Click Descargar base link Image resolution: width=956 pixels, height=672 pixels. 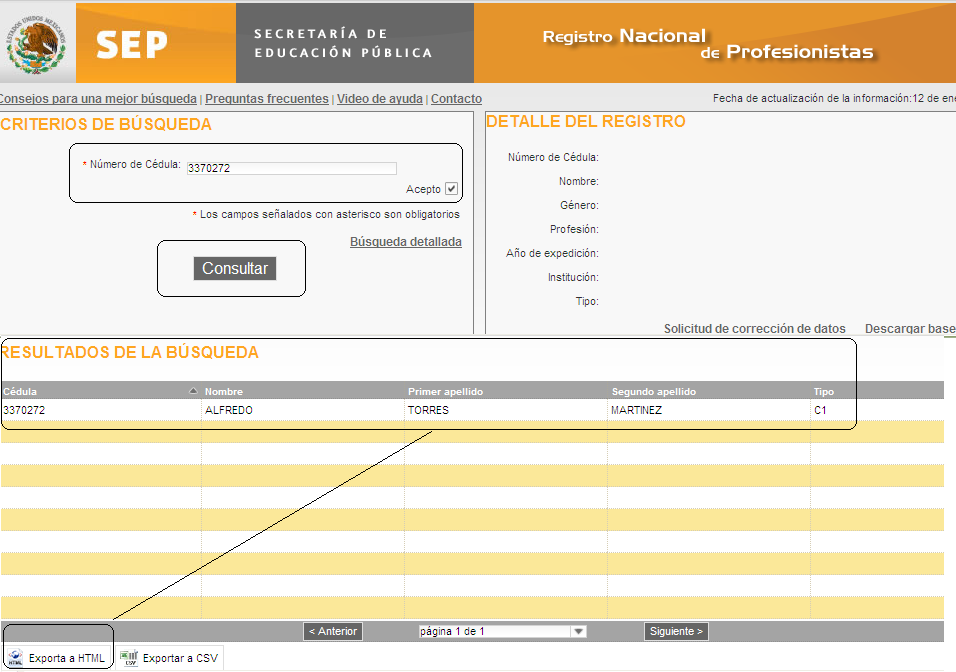(x=910, y=329)
